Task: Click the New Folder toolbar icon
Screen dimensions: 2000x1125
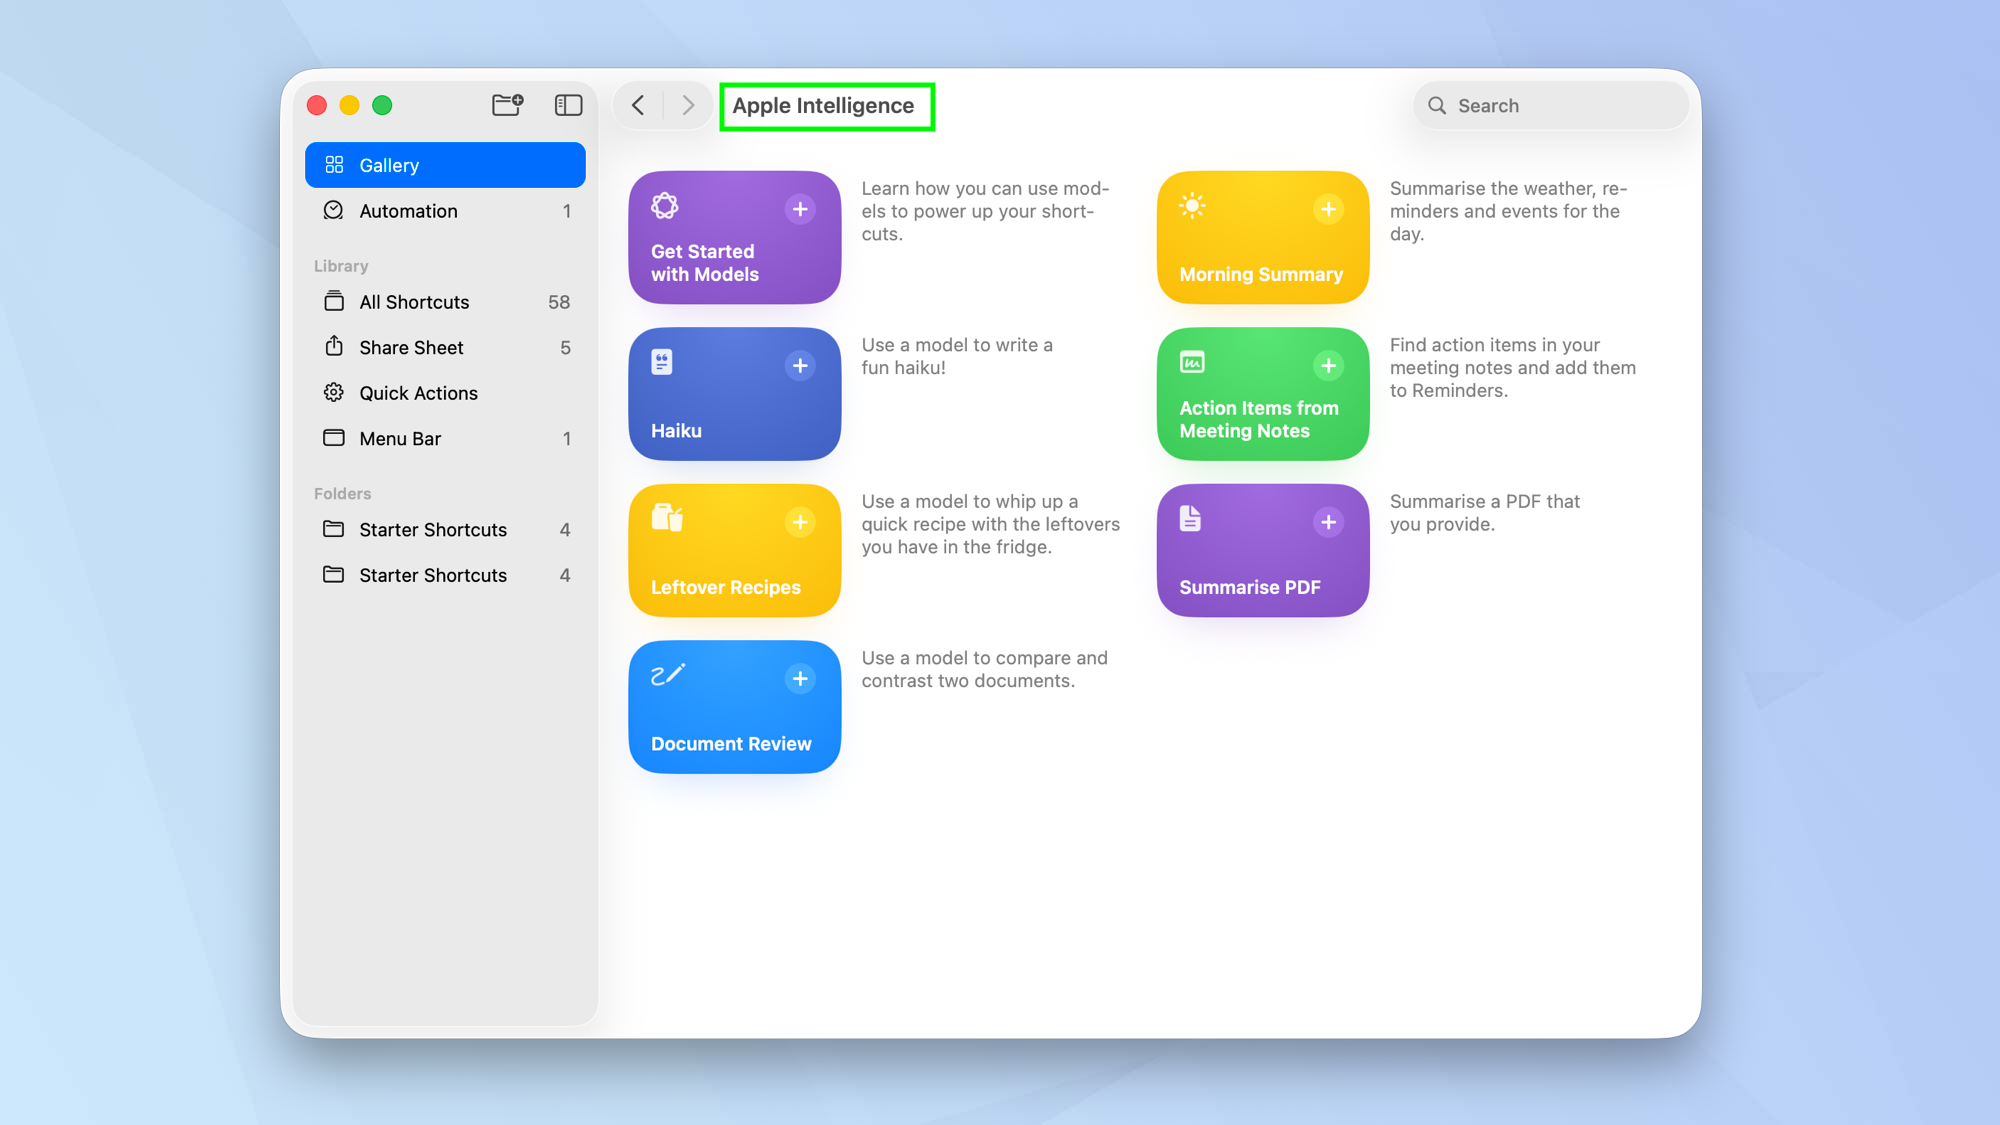Action: (x=507, y=105)
